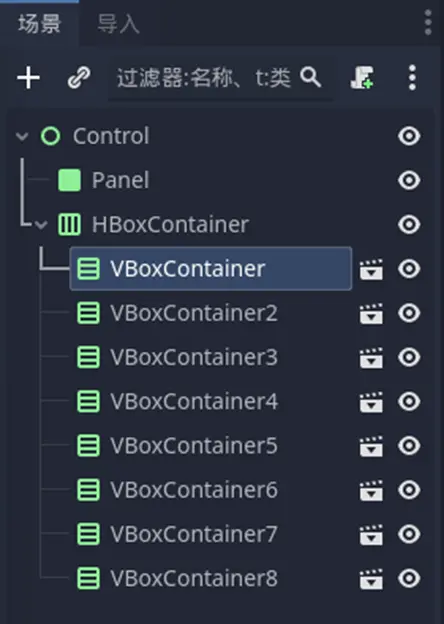Toggle visibility of VBoxContainer5

click(409, 445)
